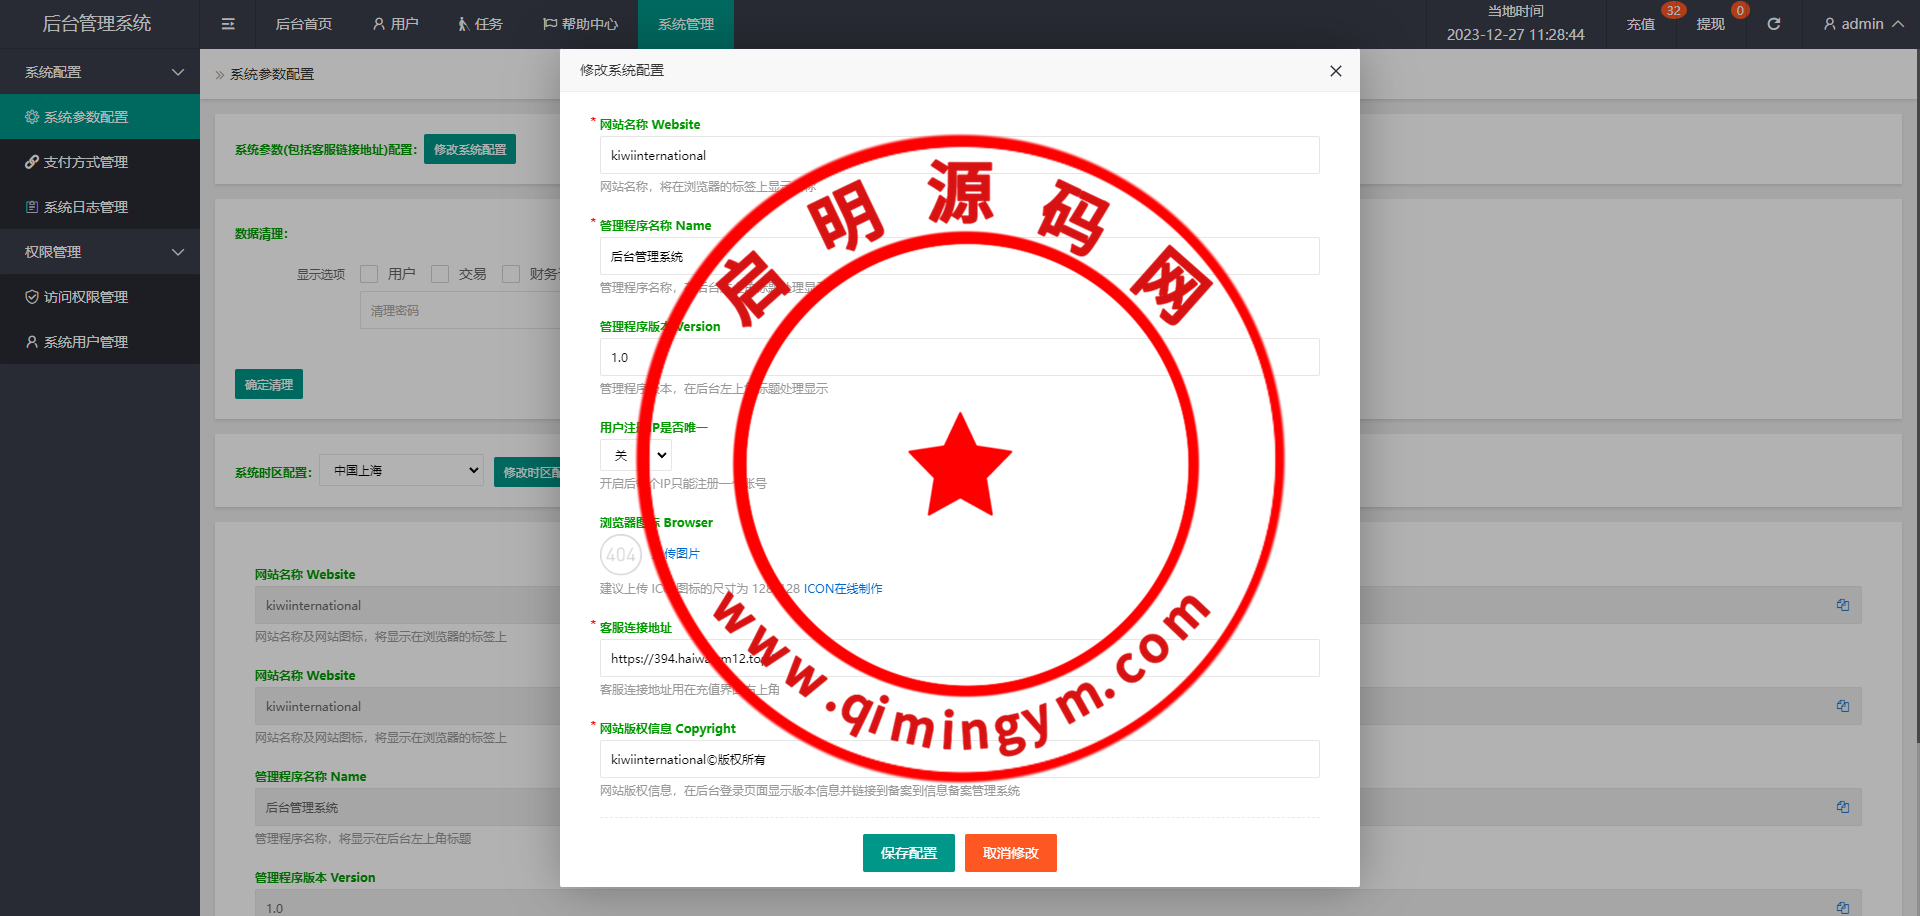Toggle the 用户 checkbox in data cleanup
This screenshot has width=1920, height=916.
point(369,274)
